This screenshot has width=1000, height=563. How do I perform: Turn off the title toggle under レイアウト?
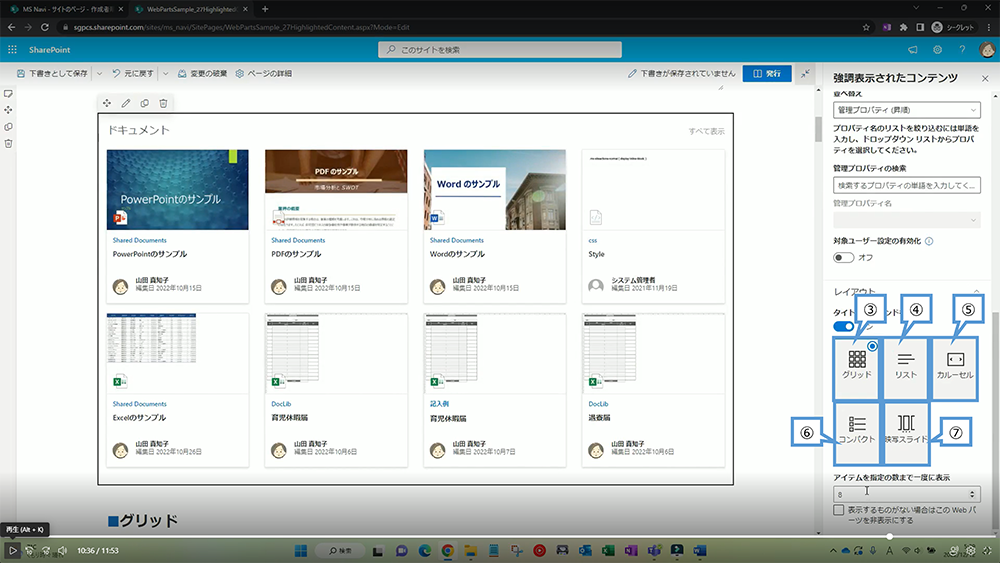tap(843, 326)
